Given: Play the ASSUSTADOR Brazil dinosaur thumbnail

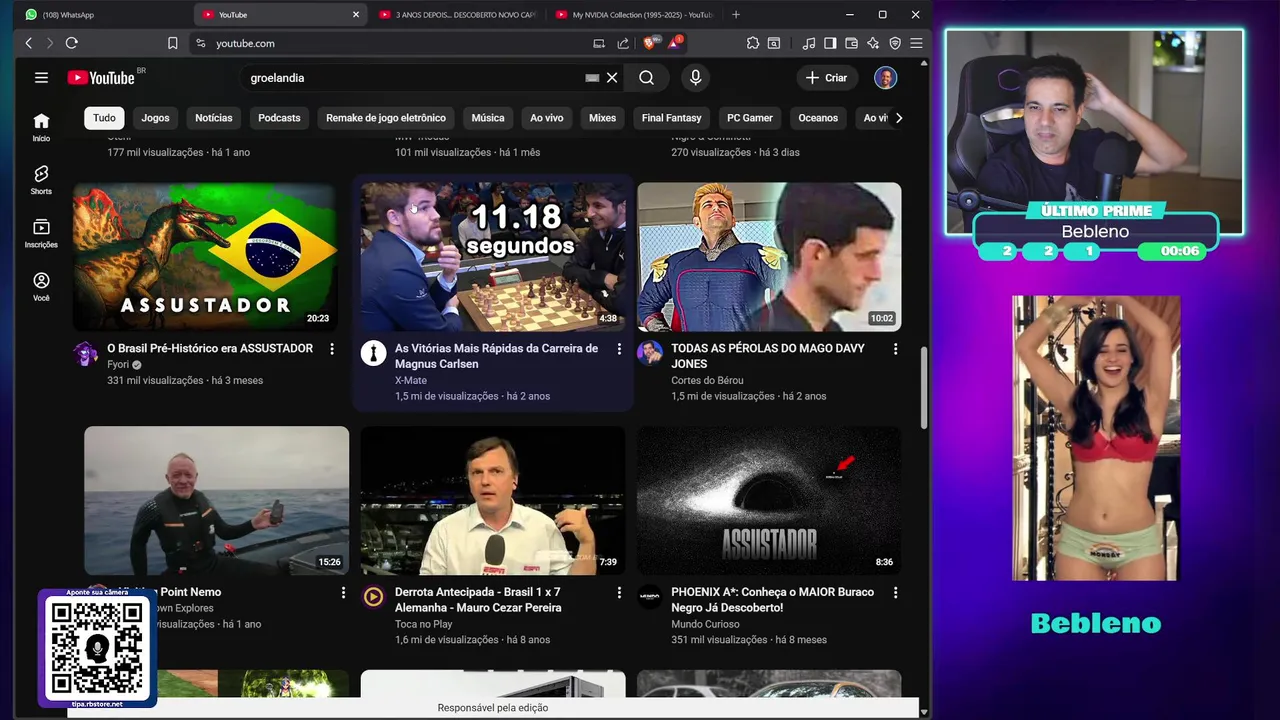Looking at the screenshot, I should tap(205, 256).
